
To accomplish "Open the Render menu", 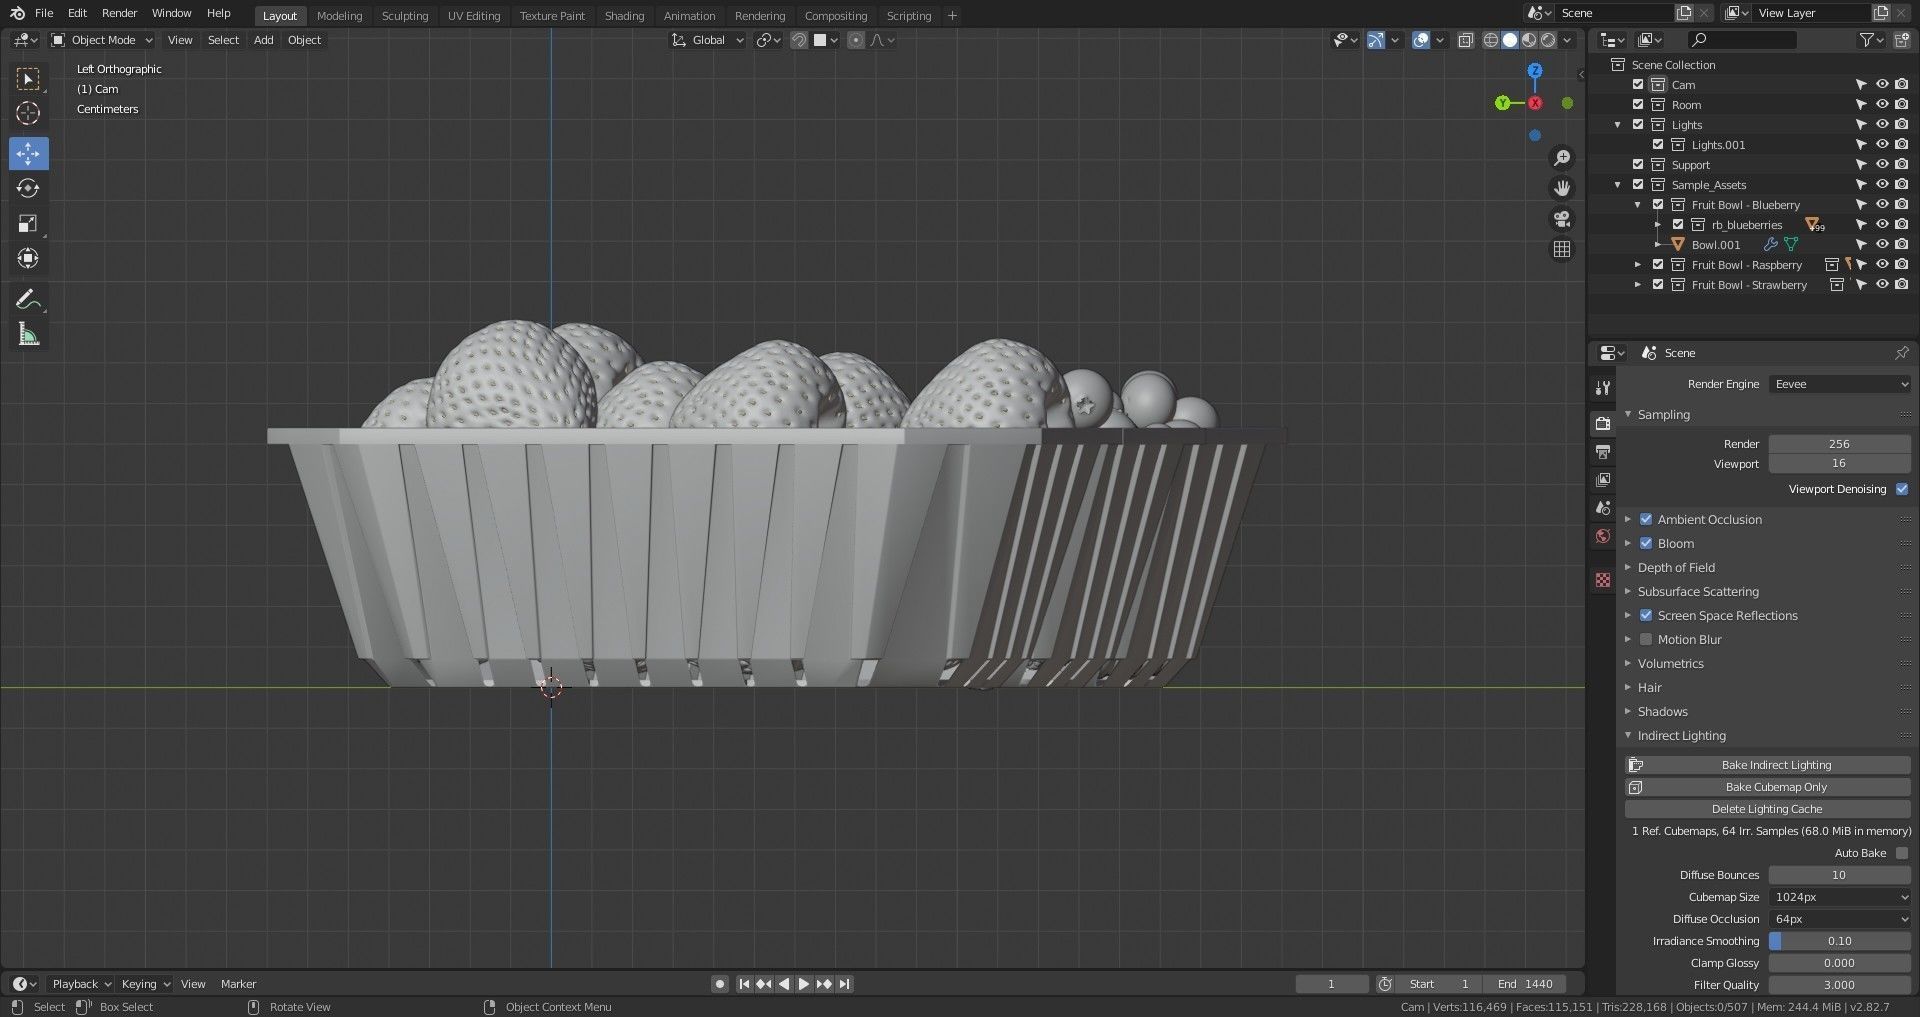I will point(119,13).
